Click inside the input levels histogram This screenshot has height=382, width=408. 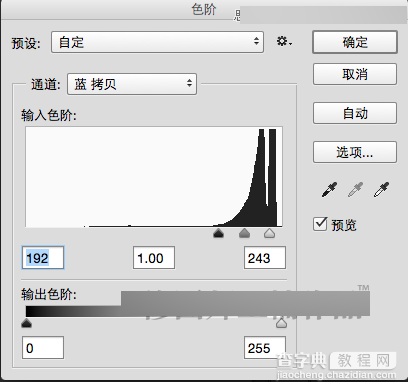tap(154, 177)
